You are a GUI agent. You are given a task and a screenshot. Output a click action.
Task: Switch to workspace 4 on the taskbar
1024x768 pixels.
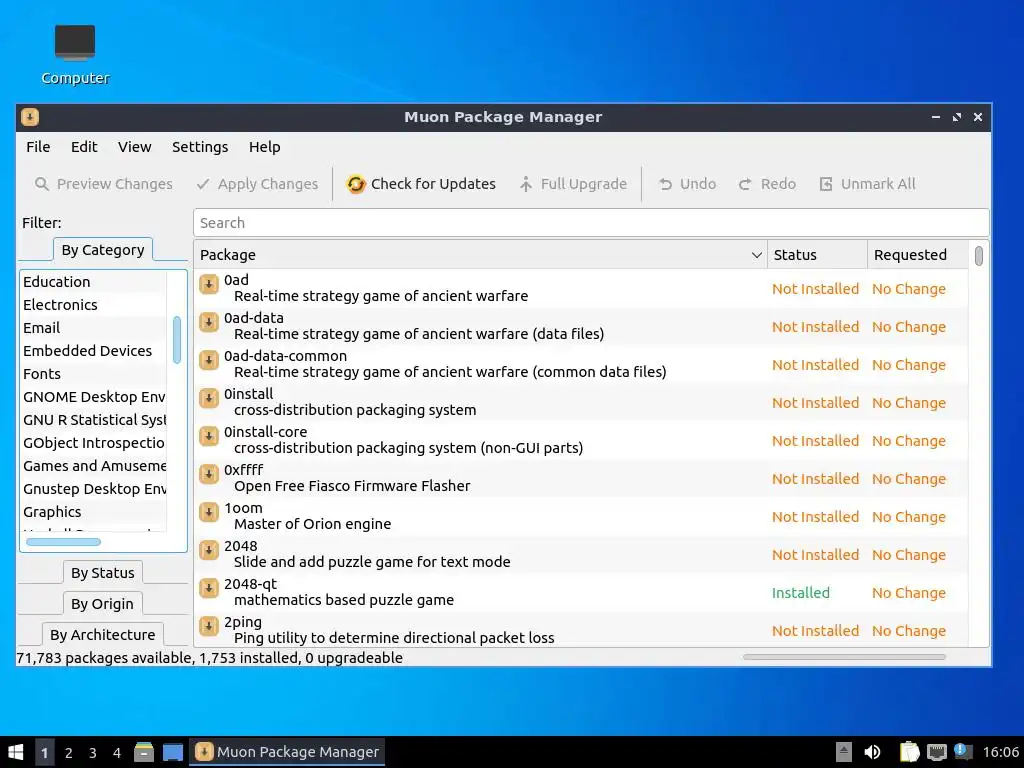117,753
